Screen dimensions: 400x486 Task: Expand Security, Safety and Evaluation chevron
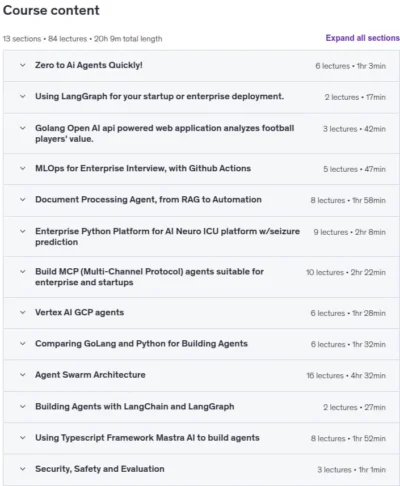click(x=23, y=469)
